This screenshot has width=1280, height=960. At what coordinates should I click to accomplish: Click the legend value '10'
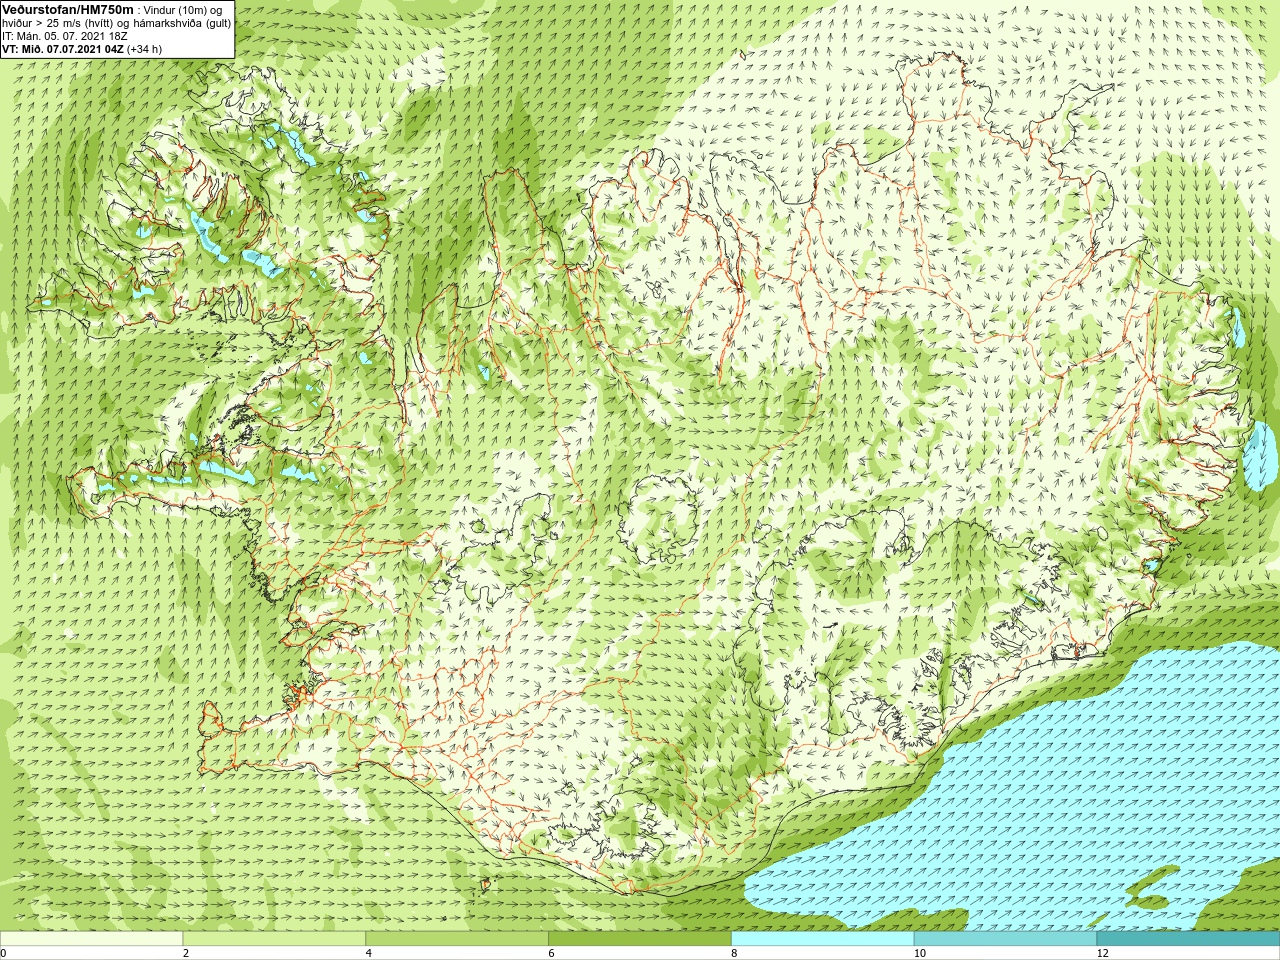click(x=919, y=953)
